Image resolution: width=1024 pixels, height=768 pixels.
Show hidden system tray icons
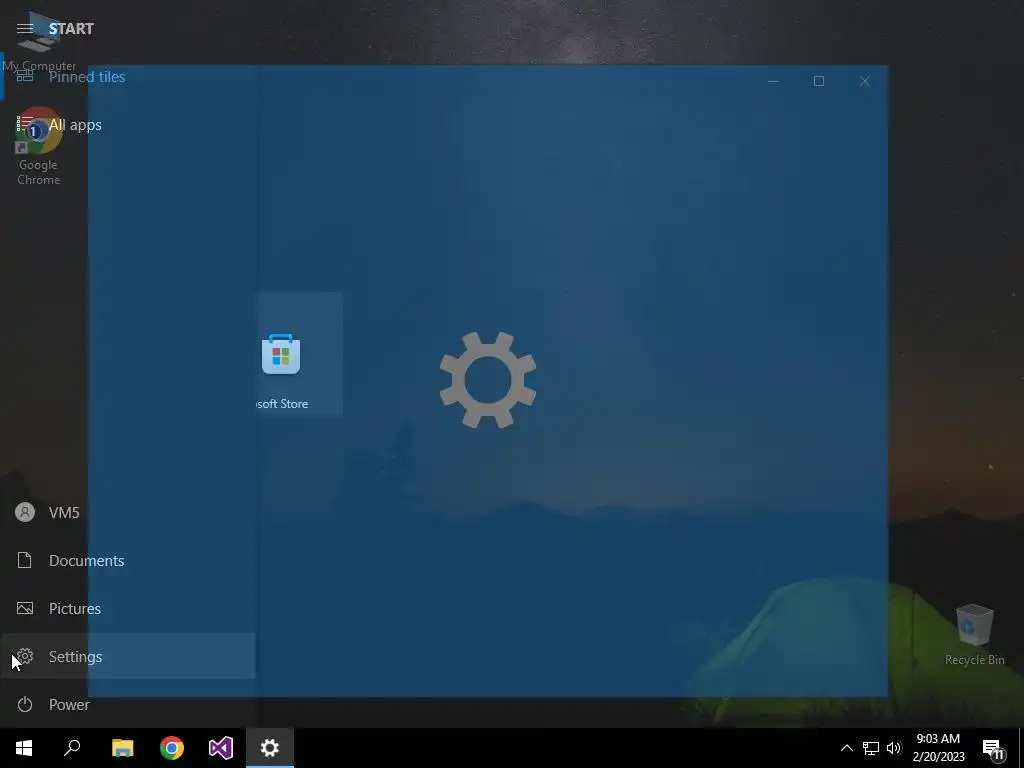tap(846, 748)
